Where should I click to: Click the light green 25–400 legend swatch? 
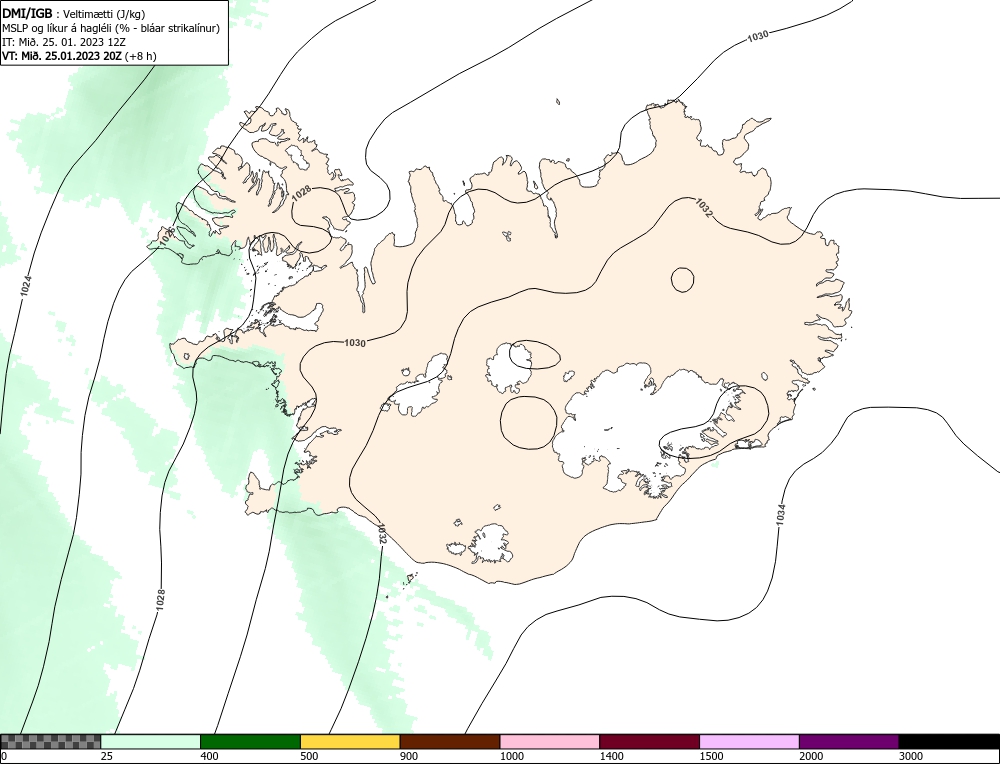coord(151,742)
